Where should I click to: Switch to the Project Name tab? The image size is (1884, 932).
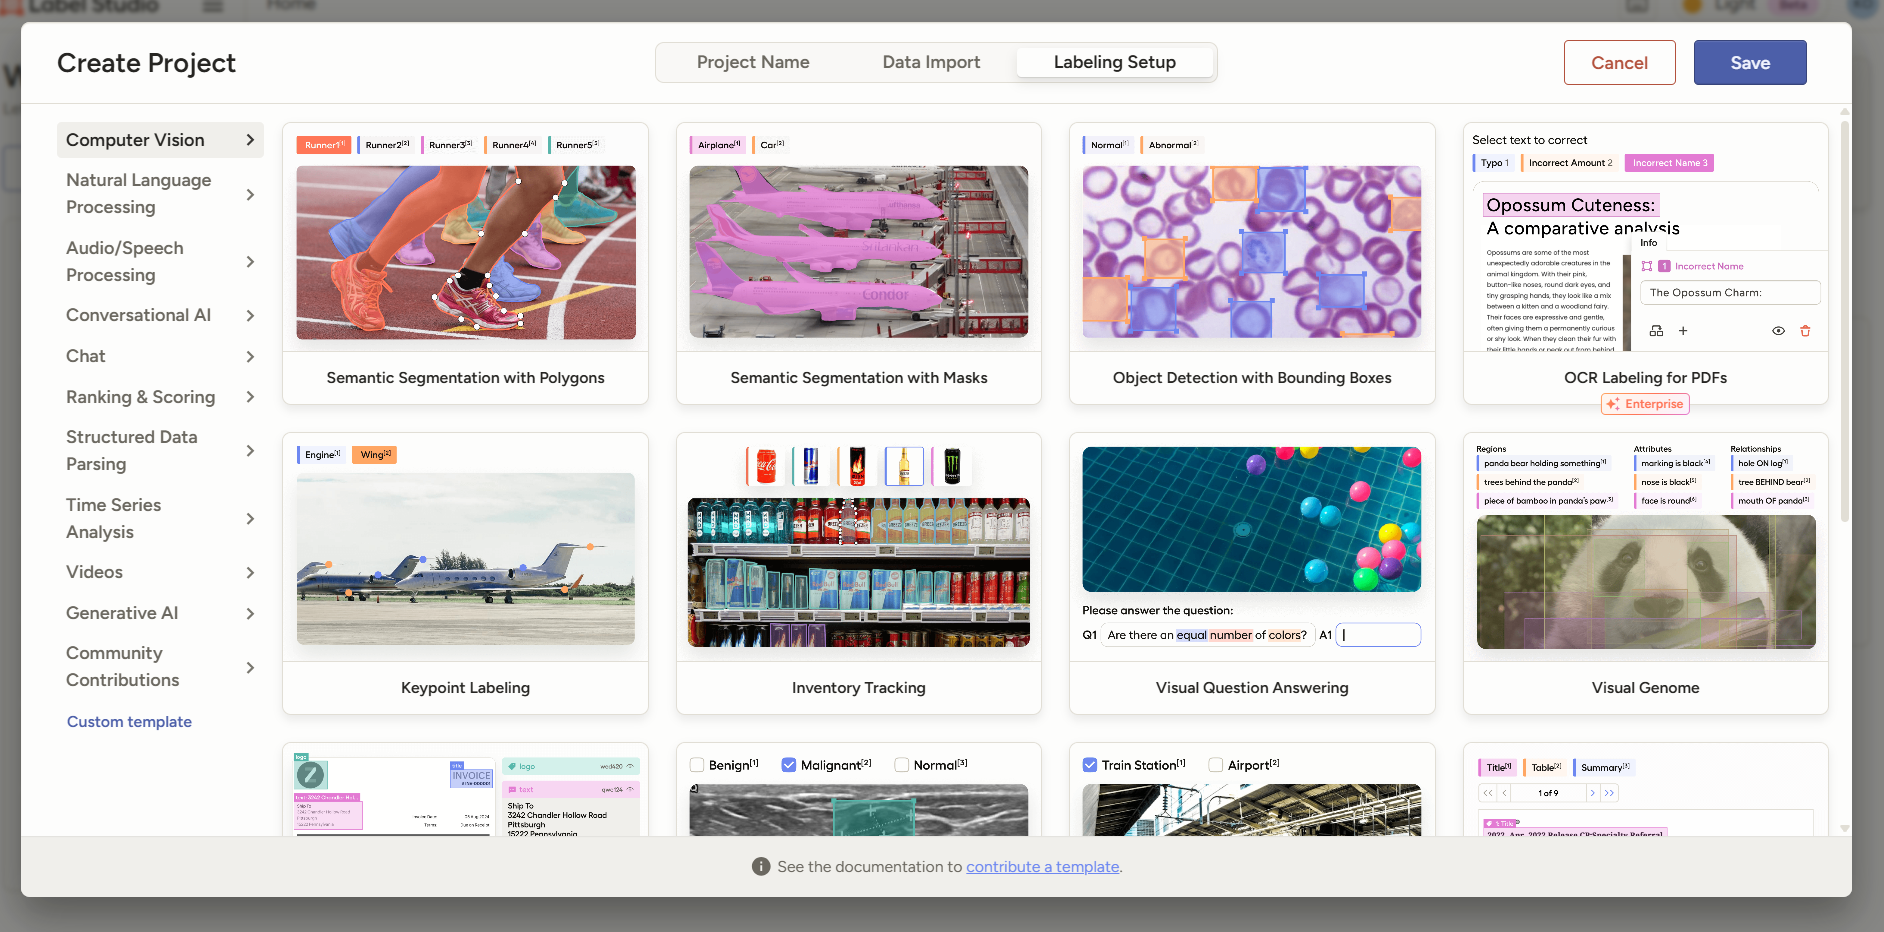(753, 62)
